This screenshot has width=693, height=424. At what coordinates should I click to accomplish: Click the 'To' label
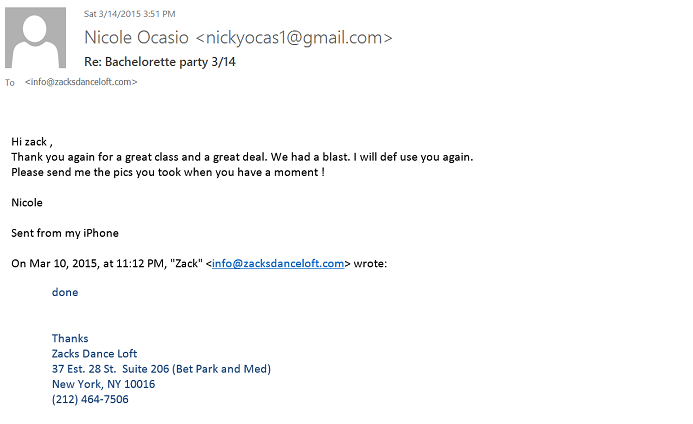10,83
